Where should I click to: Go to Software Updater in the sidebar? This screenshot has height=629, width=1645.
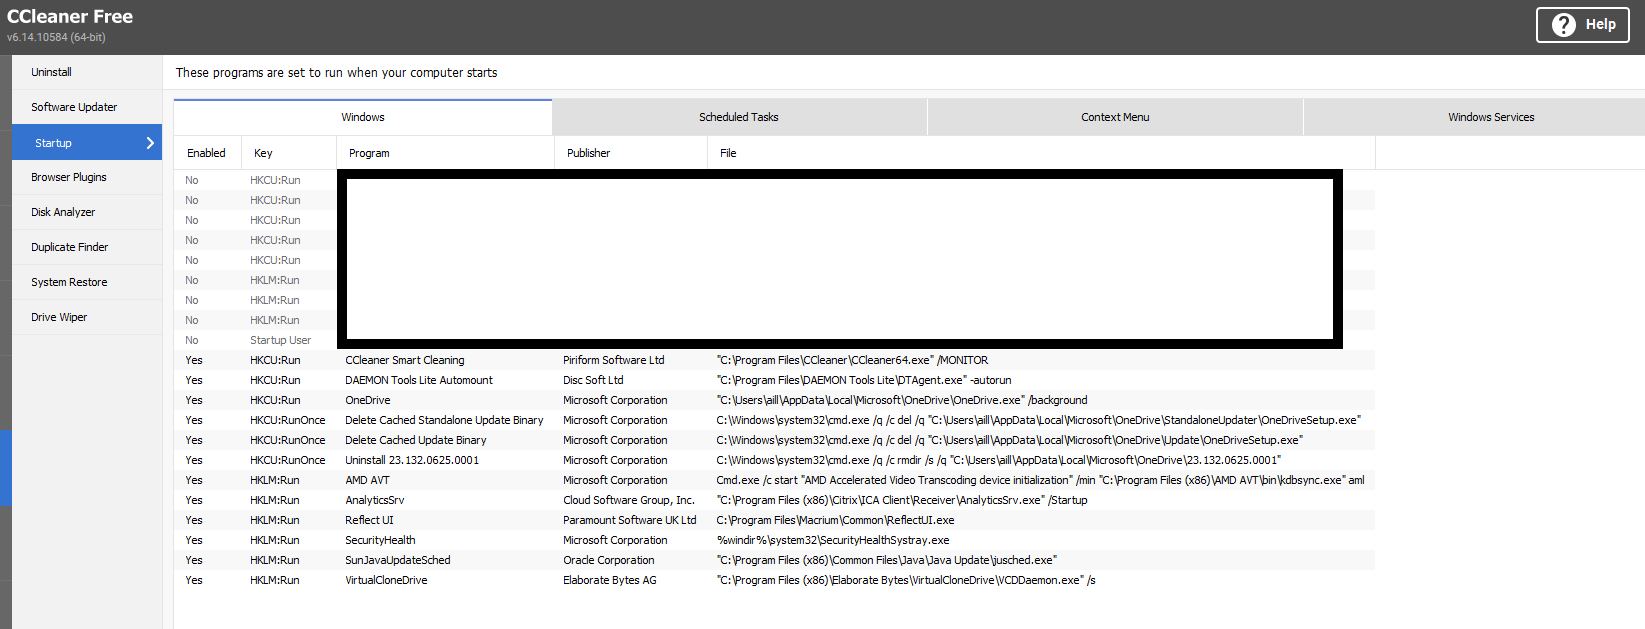pos(87,107)
